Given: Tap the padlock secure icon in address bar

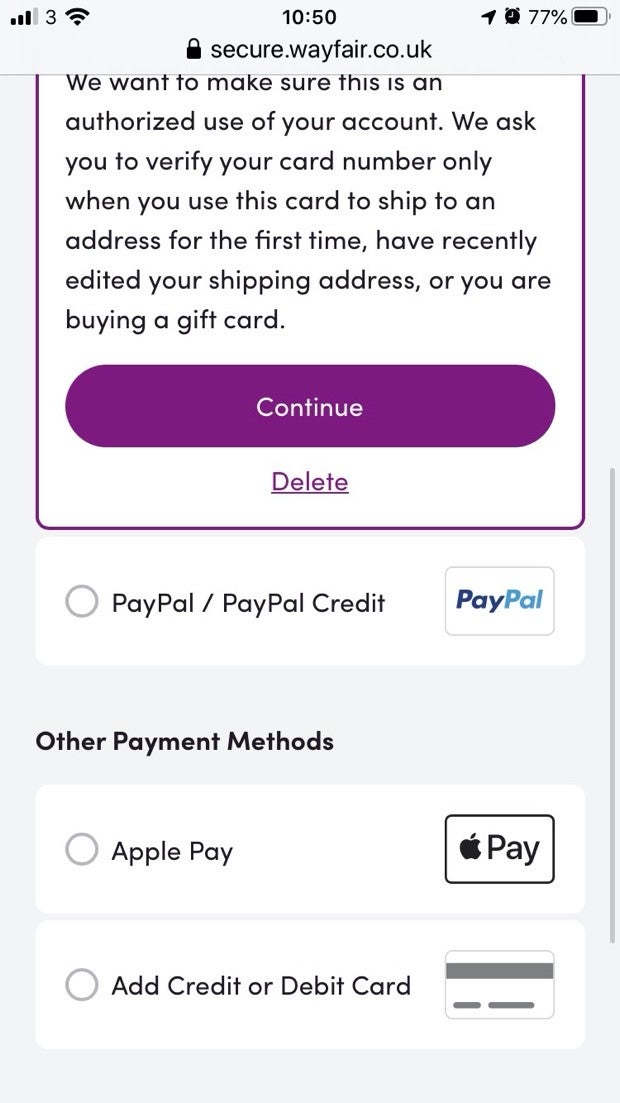Looking at the screenshot, I should click(x=194, y=49).
